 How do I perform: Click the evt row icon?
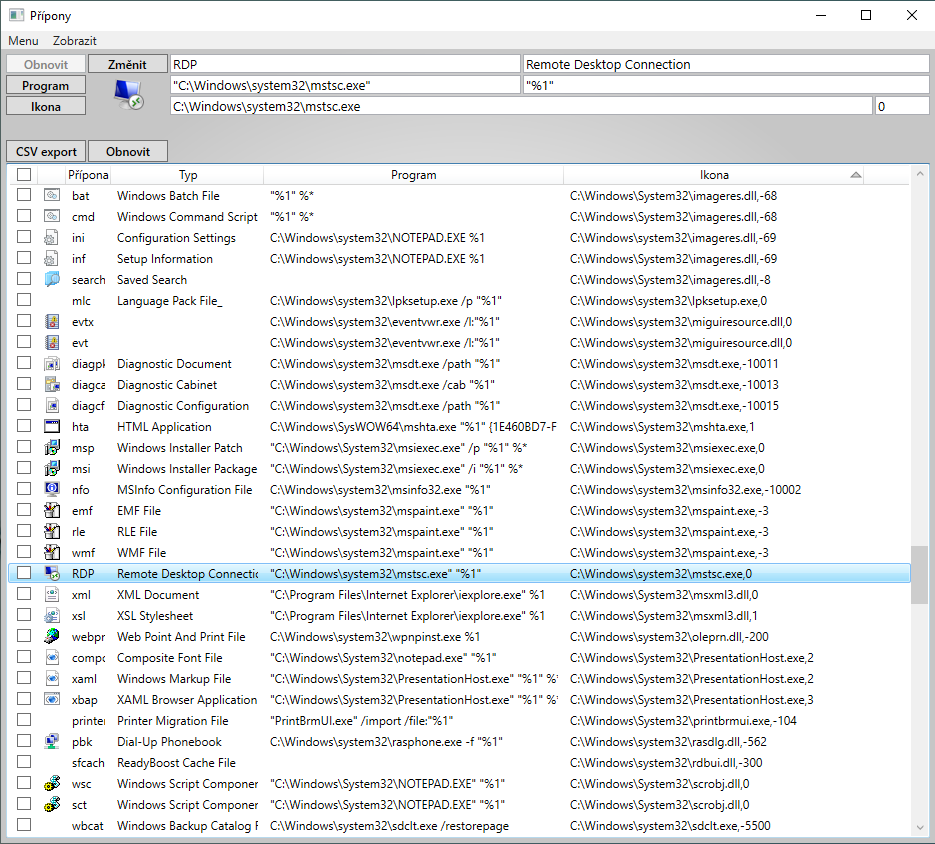pyautogui.click(x=52, y=342)
